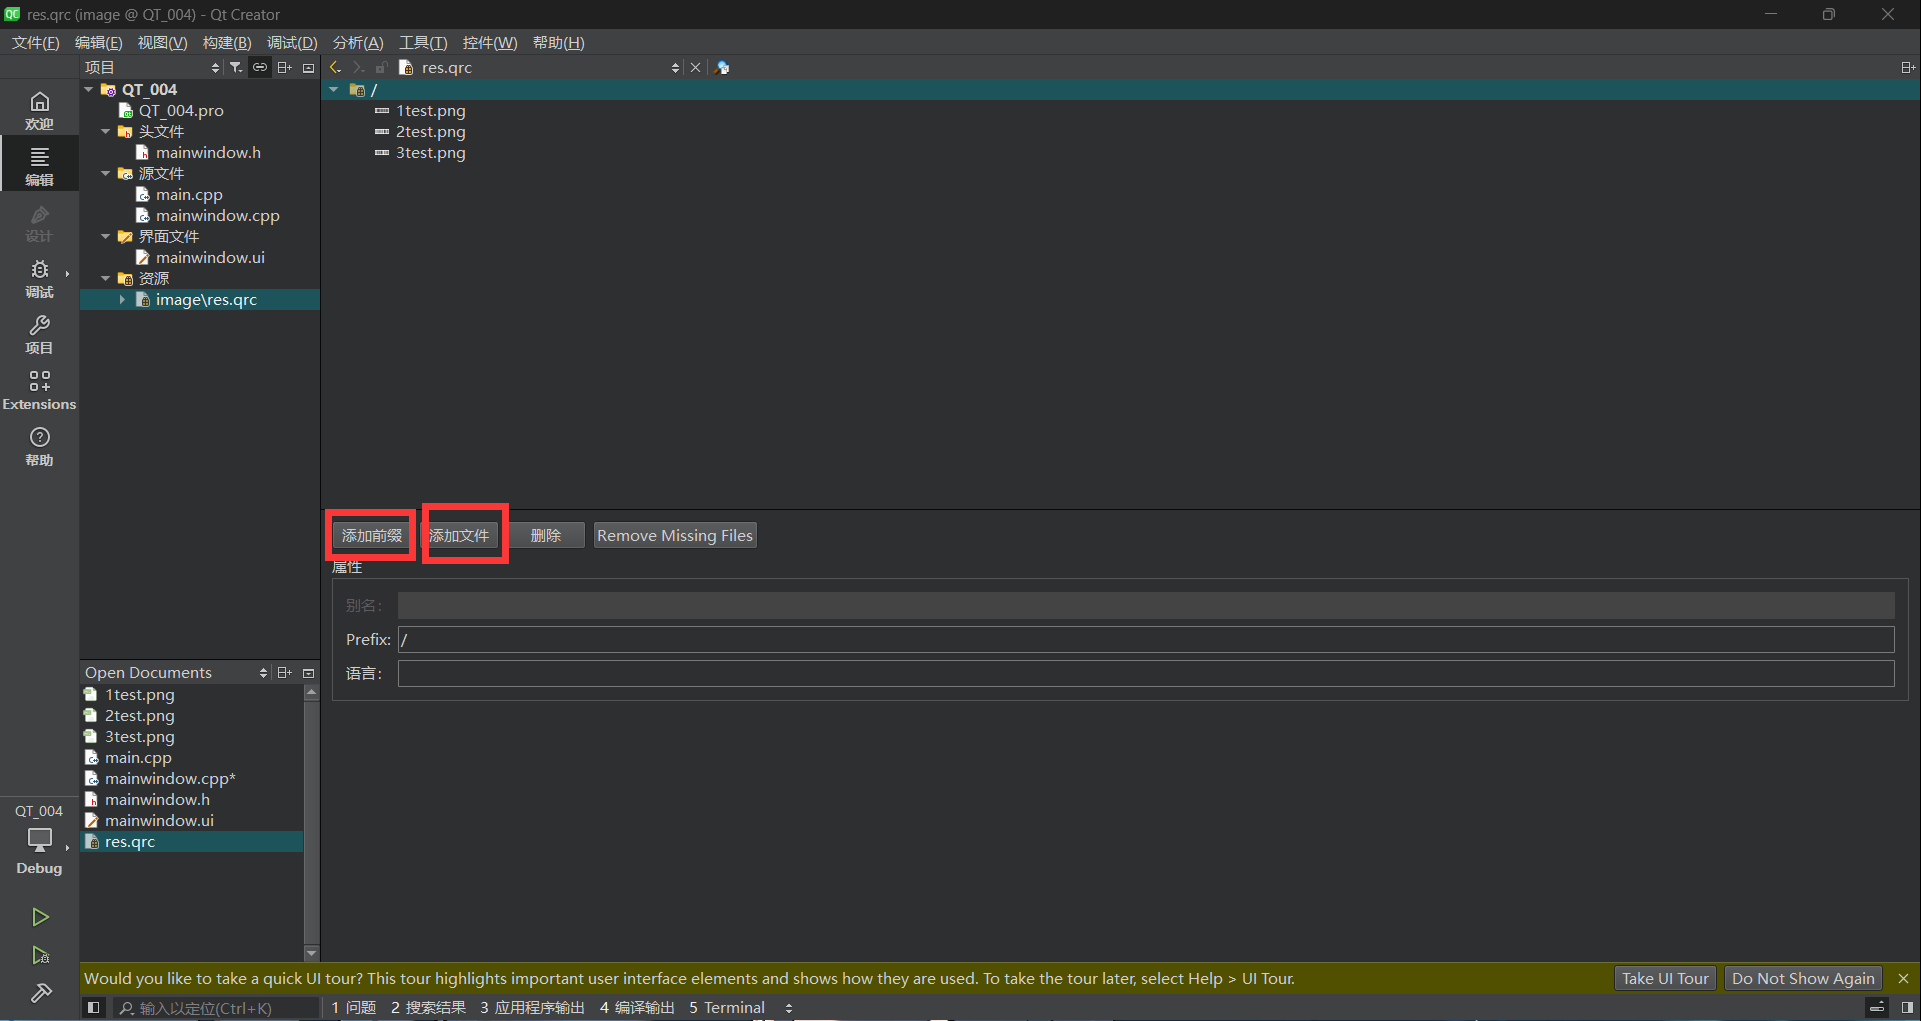Open the Extensions mode
Viewport: 1921px width, 1021px height.
pos(39,389)
